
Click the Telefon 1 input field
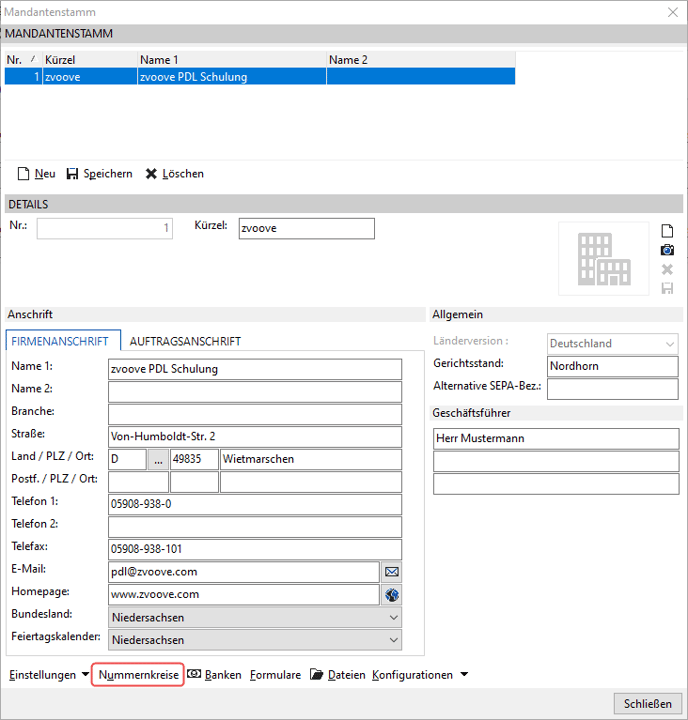click(x=255, y=504)
